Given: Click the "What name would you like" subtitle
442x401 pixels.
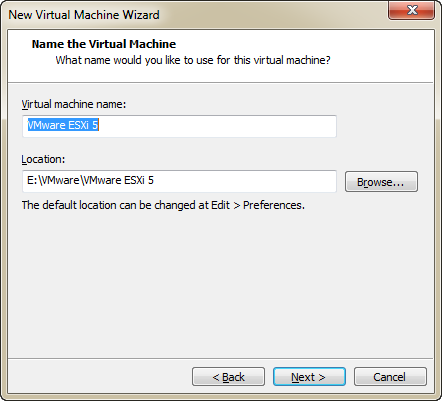Looking at the screenshot, I should (x=193, y=60).
